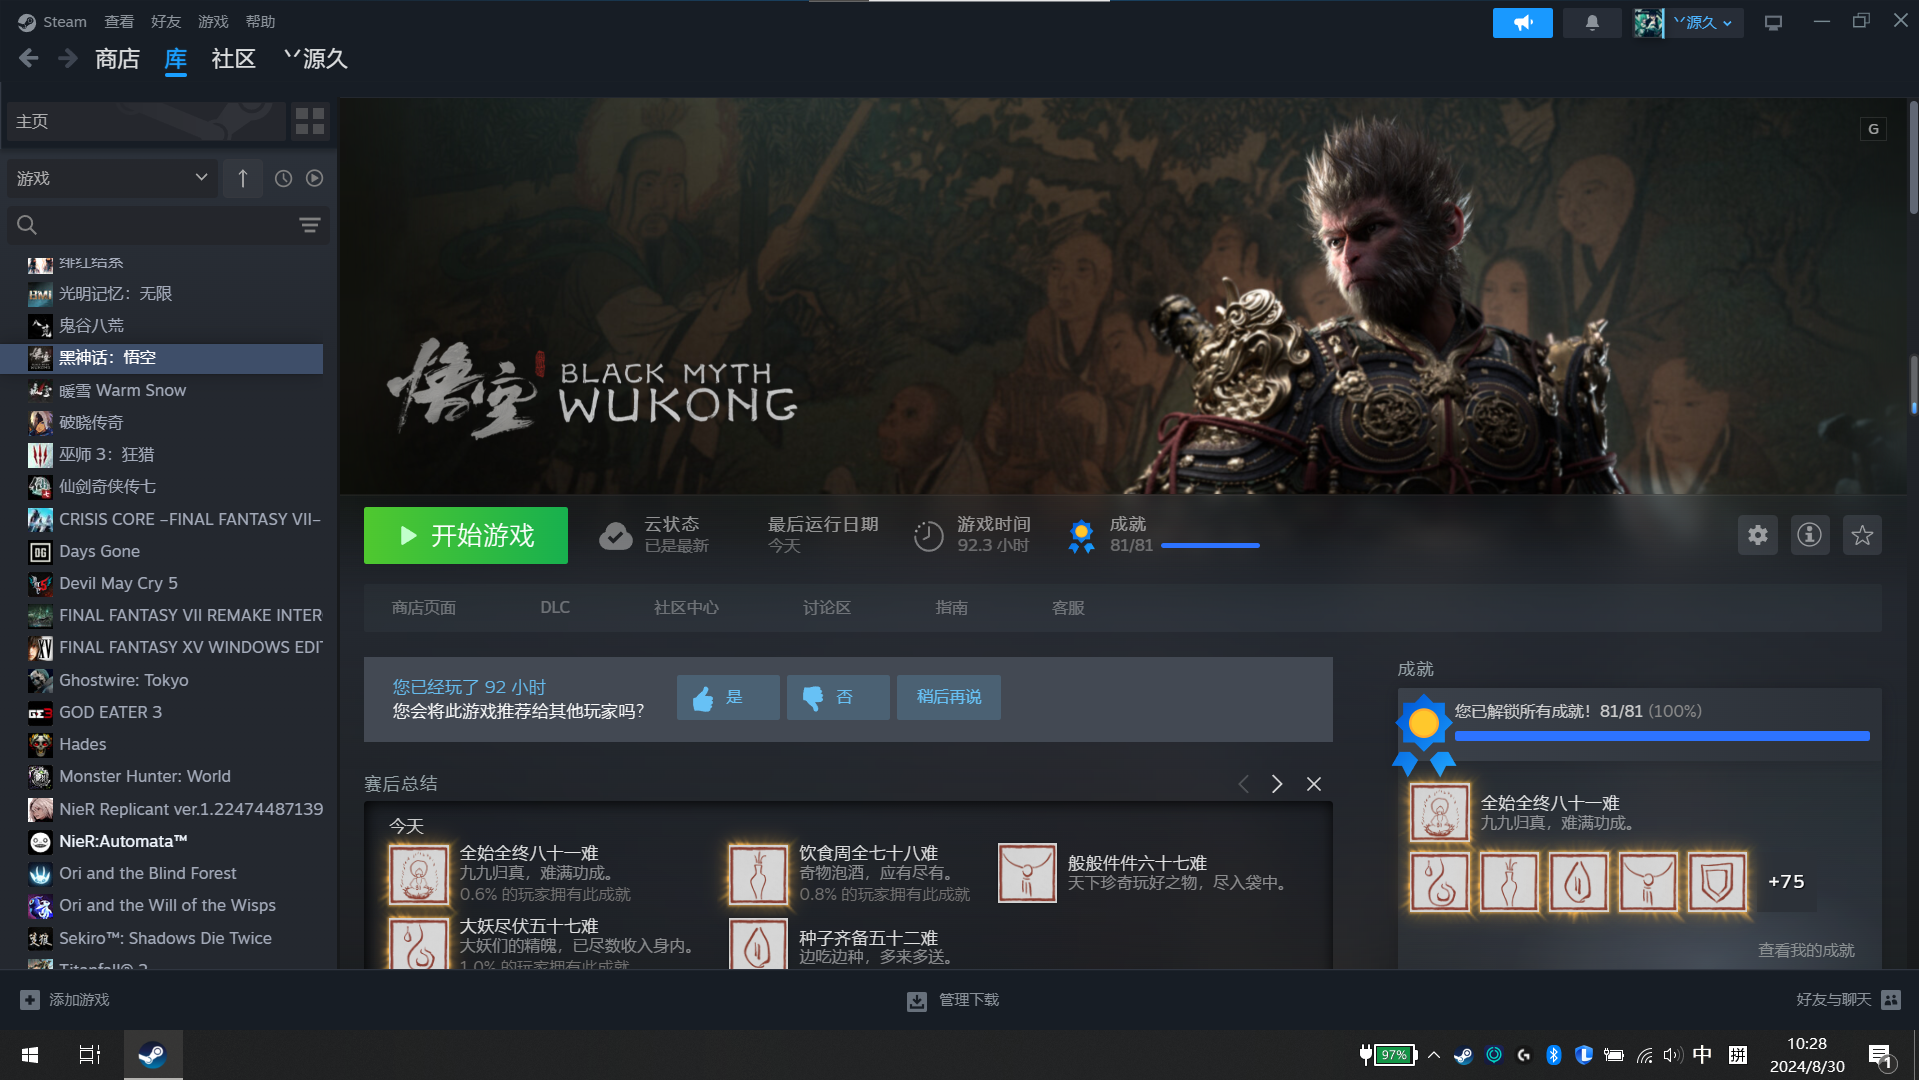Click thumbs-up 是 recommend button
This screenshot has height=1080, width=1919.
point(728,697)
